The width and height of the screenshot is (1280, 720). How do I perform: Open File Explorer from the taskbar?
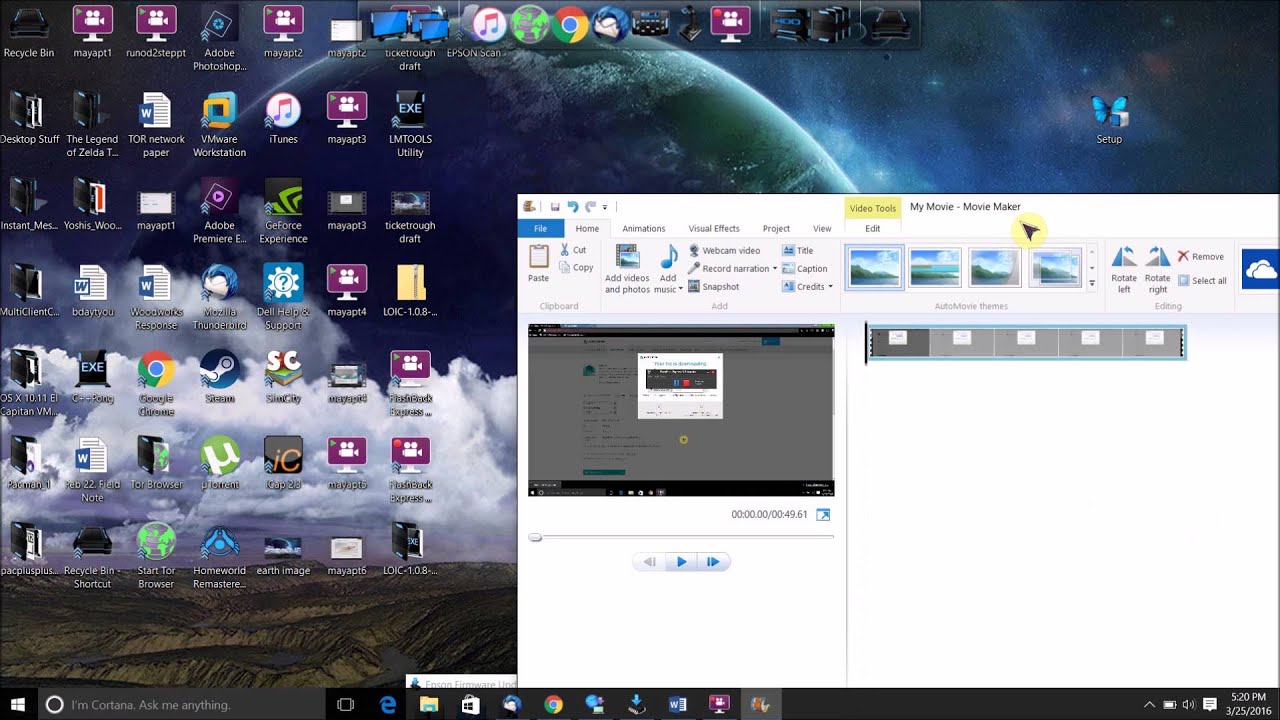click(429, 705)
